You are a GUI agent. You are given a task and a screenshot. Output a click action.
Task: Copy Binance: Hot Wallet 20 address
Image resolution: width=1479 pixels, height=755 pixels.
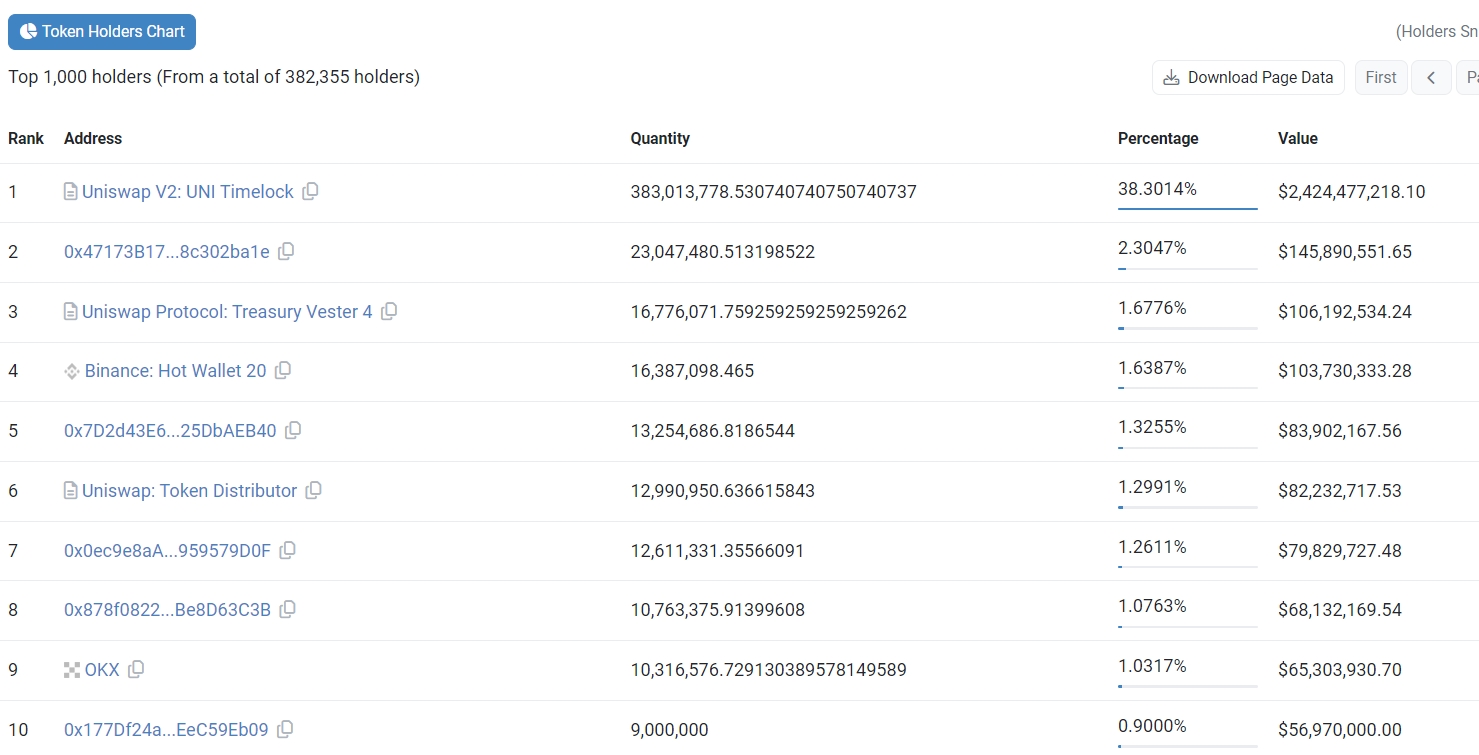(x=283, y=370)
